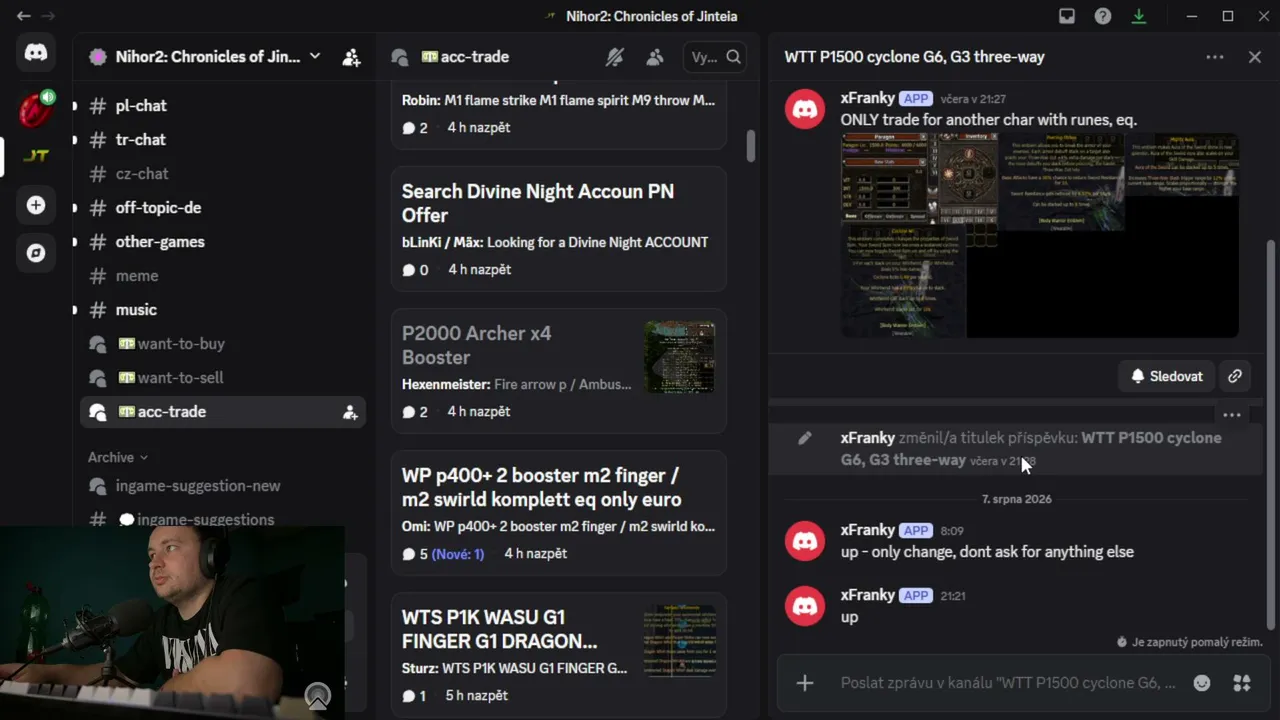Collapse the Archive category
Viewport: 1280px width, 720px height.
[118, 457]
